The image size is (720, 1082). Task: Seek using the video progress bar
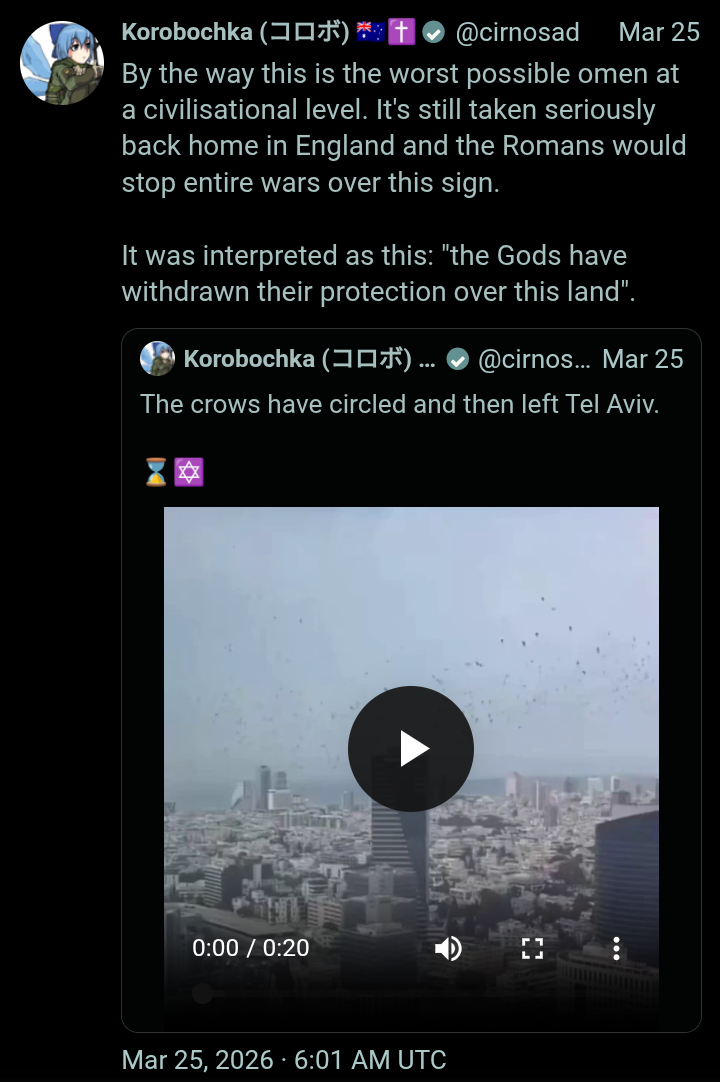411,994
